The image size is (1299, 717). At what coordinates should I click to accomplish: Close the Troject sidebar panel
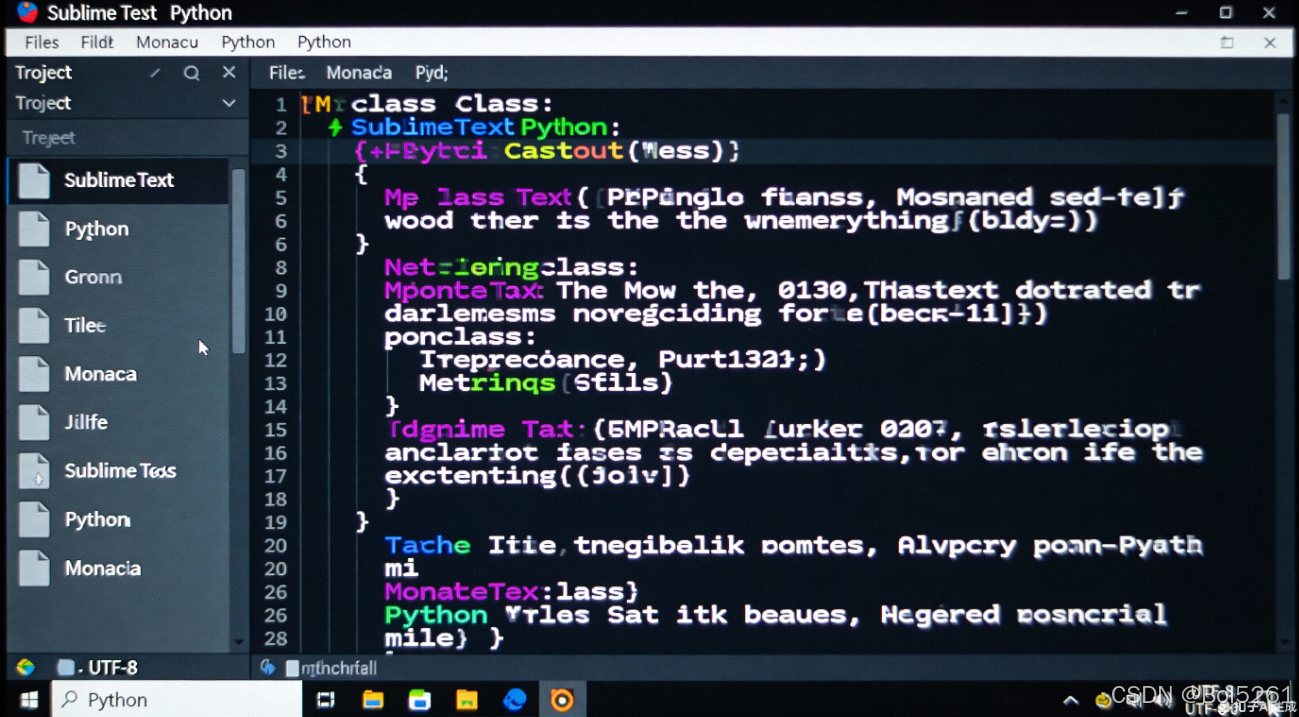pyautogui.click(x=229, y=72)
